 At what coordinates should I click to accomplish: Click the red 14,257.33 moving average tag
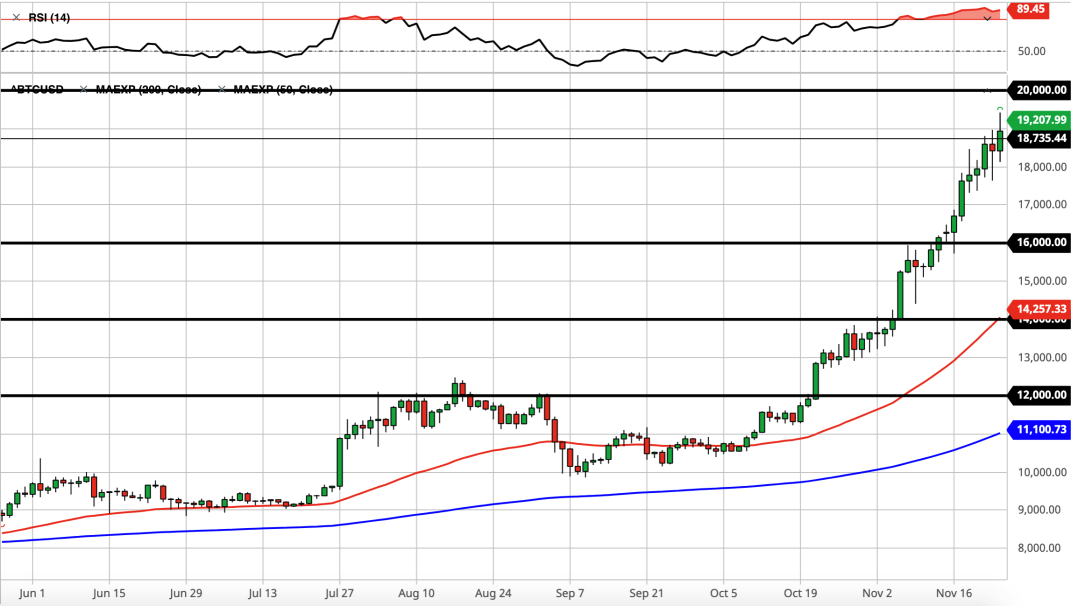(x=1040, y=309)
